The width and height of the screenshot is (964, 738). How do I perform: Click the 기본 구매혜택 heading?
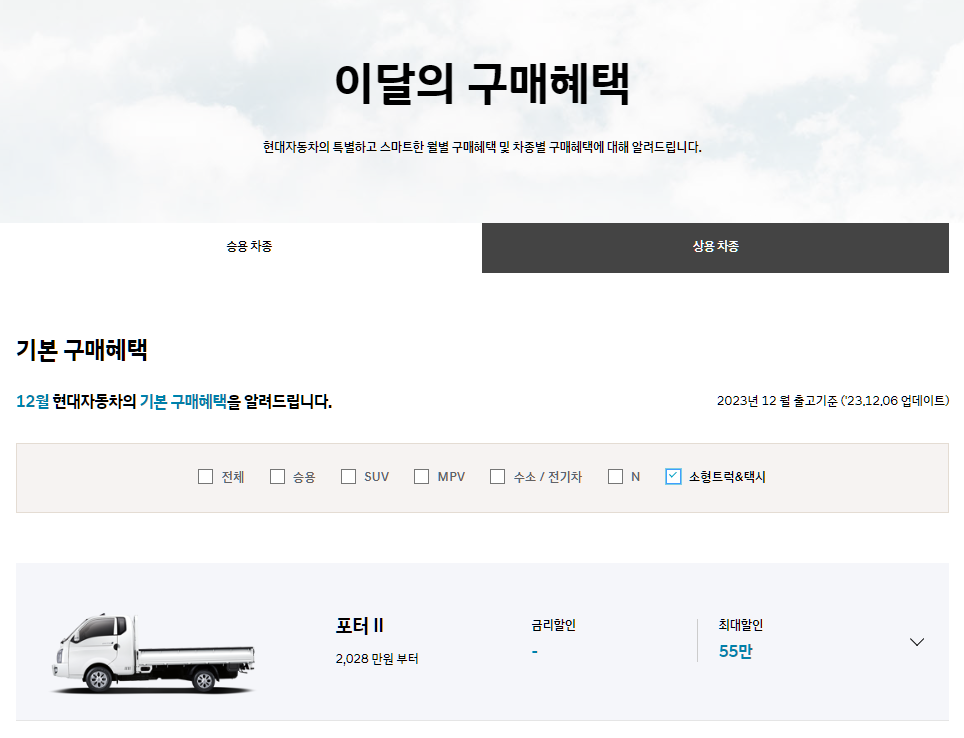point(82,350)
